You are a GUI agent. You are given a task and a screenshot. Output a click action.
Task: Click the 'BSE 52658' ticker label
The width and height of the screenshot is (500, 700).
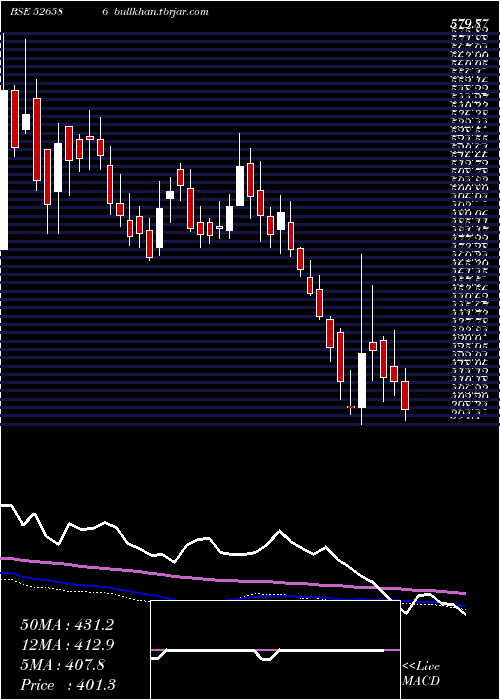click(36, 12)
